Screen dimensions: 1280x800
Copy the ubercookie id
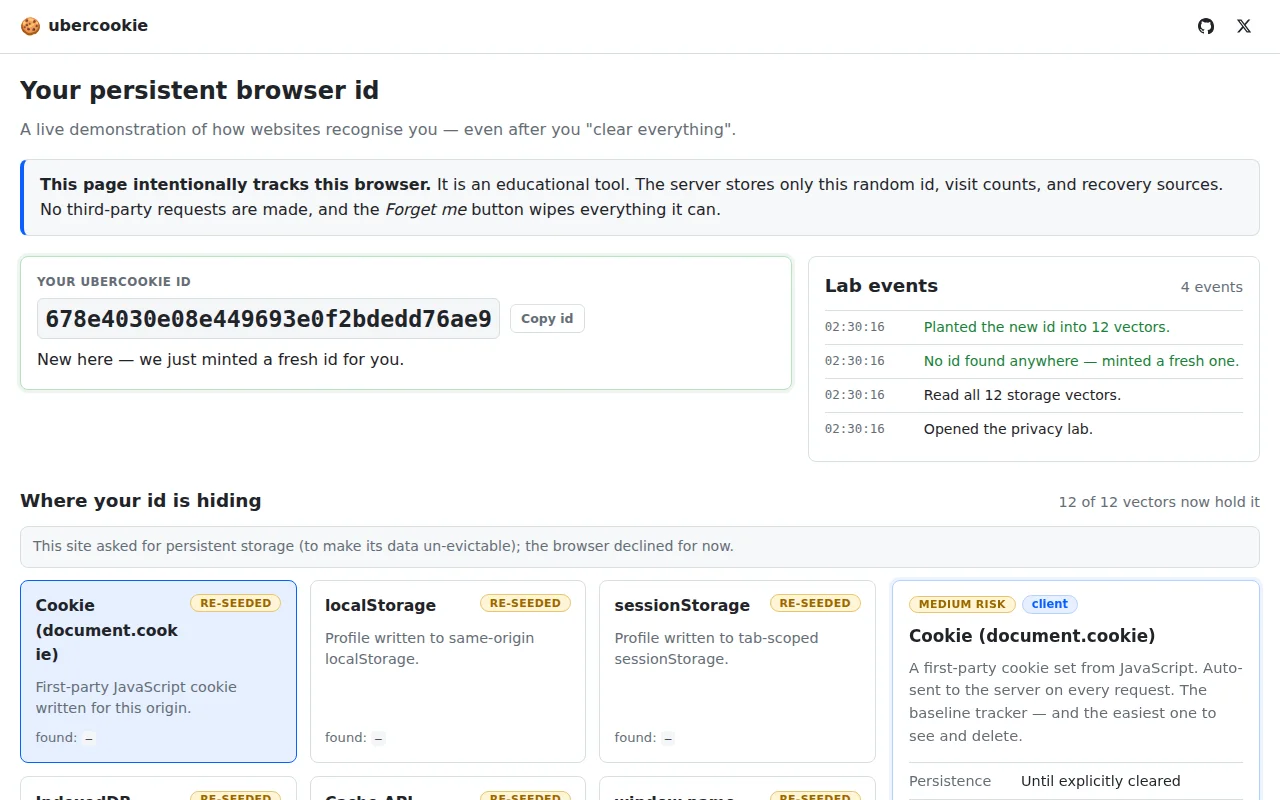547,318
